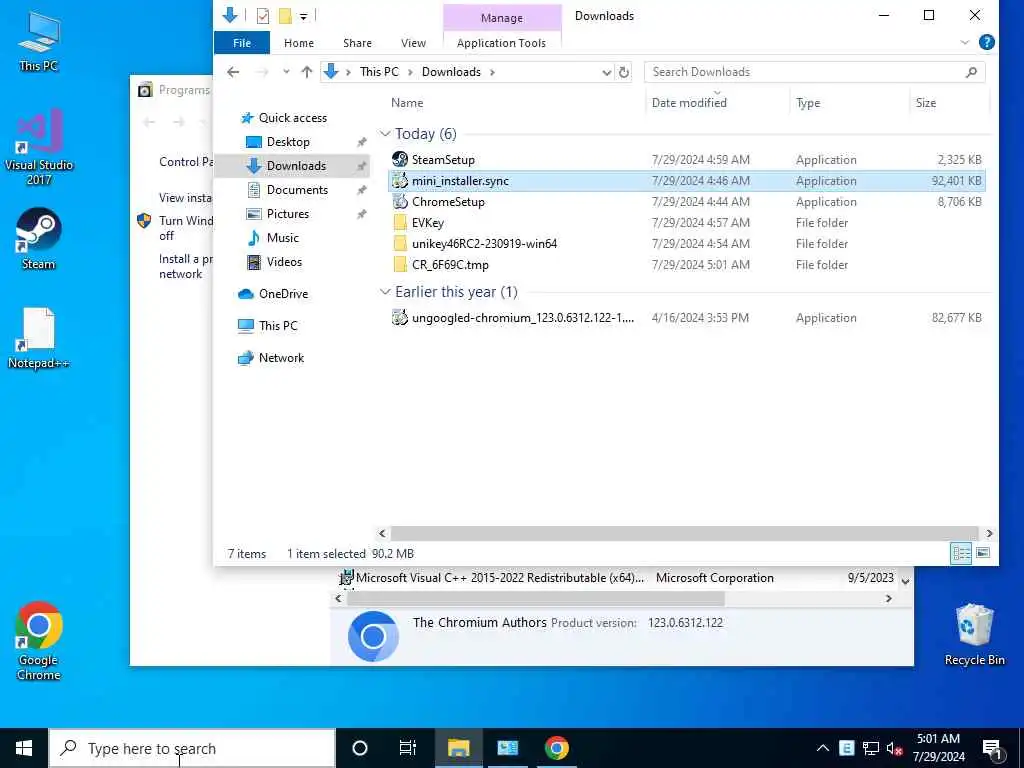Click the mini_installer.sync file name
The image size is (1024, 768).
[460, 181]
